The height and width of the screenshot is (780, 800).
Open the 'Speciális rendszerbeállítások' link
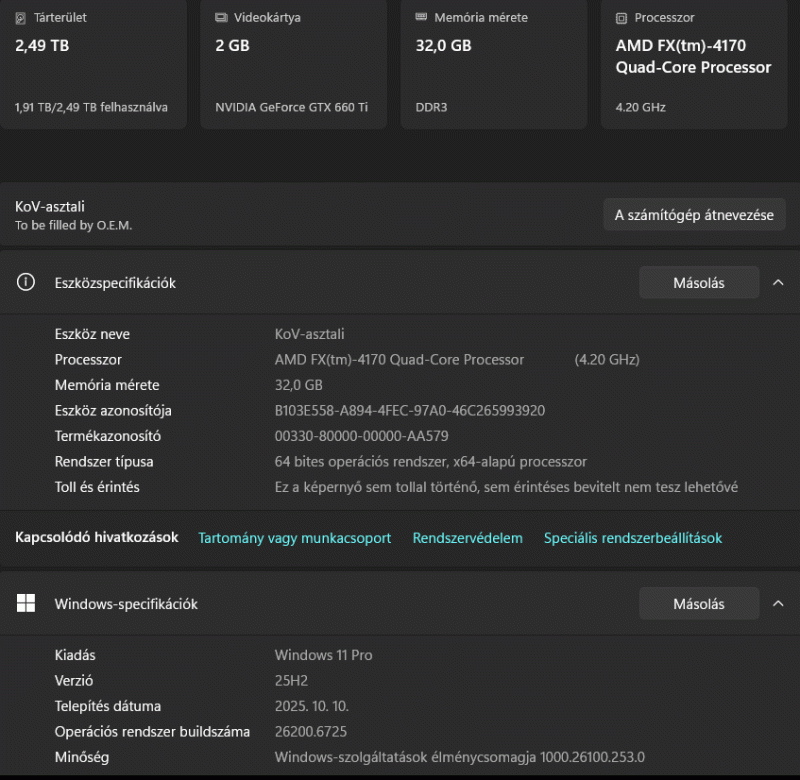pos(632,538)
